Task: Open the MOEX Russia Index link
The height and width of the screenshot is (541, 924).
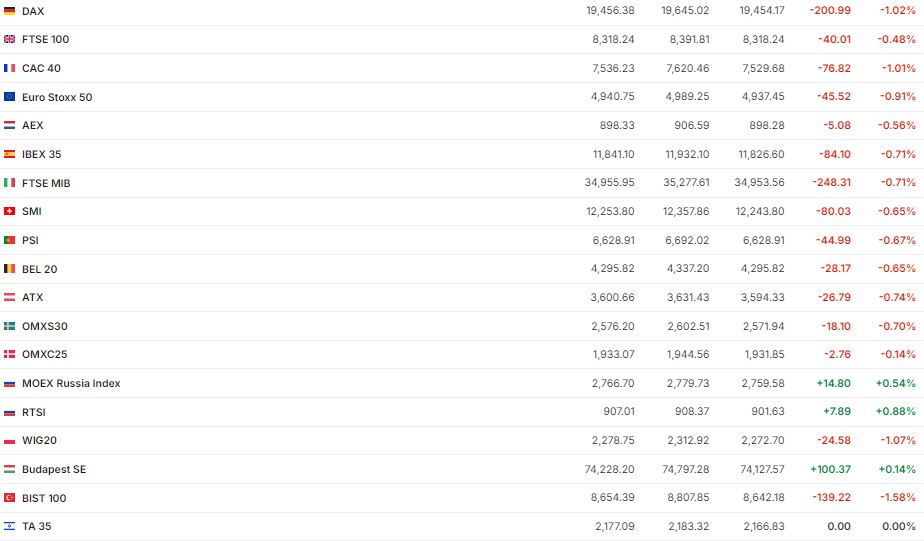Action: [x=71, y=383]
